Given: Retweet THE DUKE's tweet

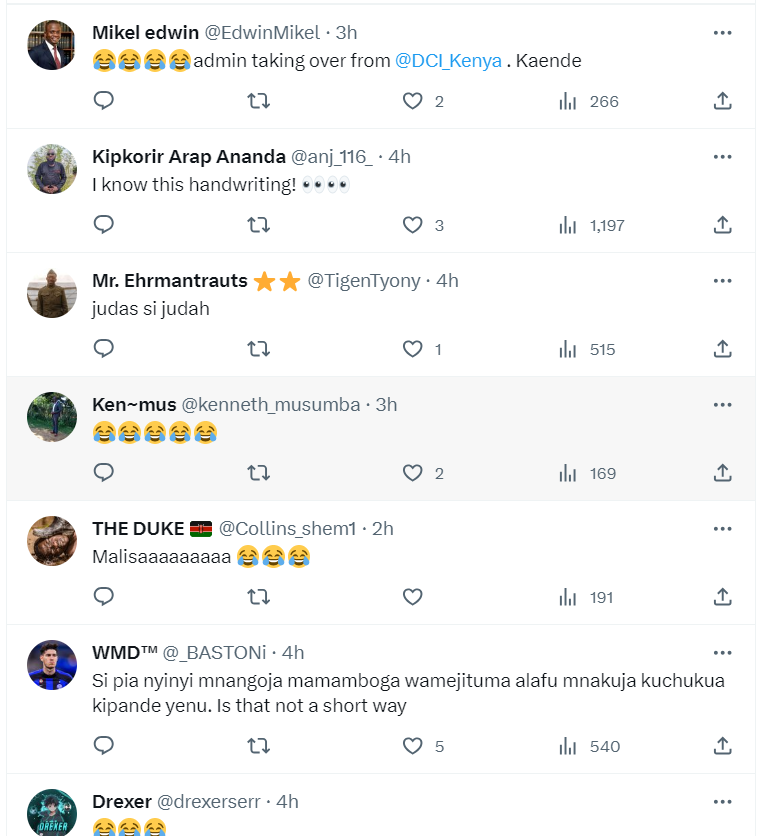Looking at the screenshot, I should pyautogui.click(x=258, y=597).
